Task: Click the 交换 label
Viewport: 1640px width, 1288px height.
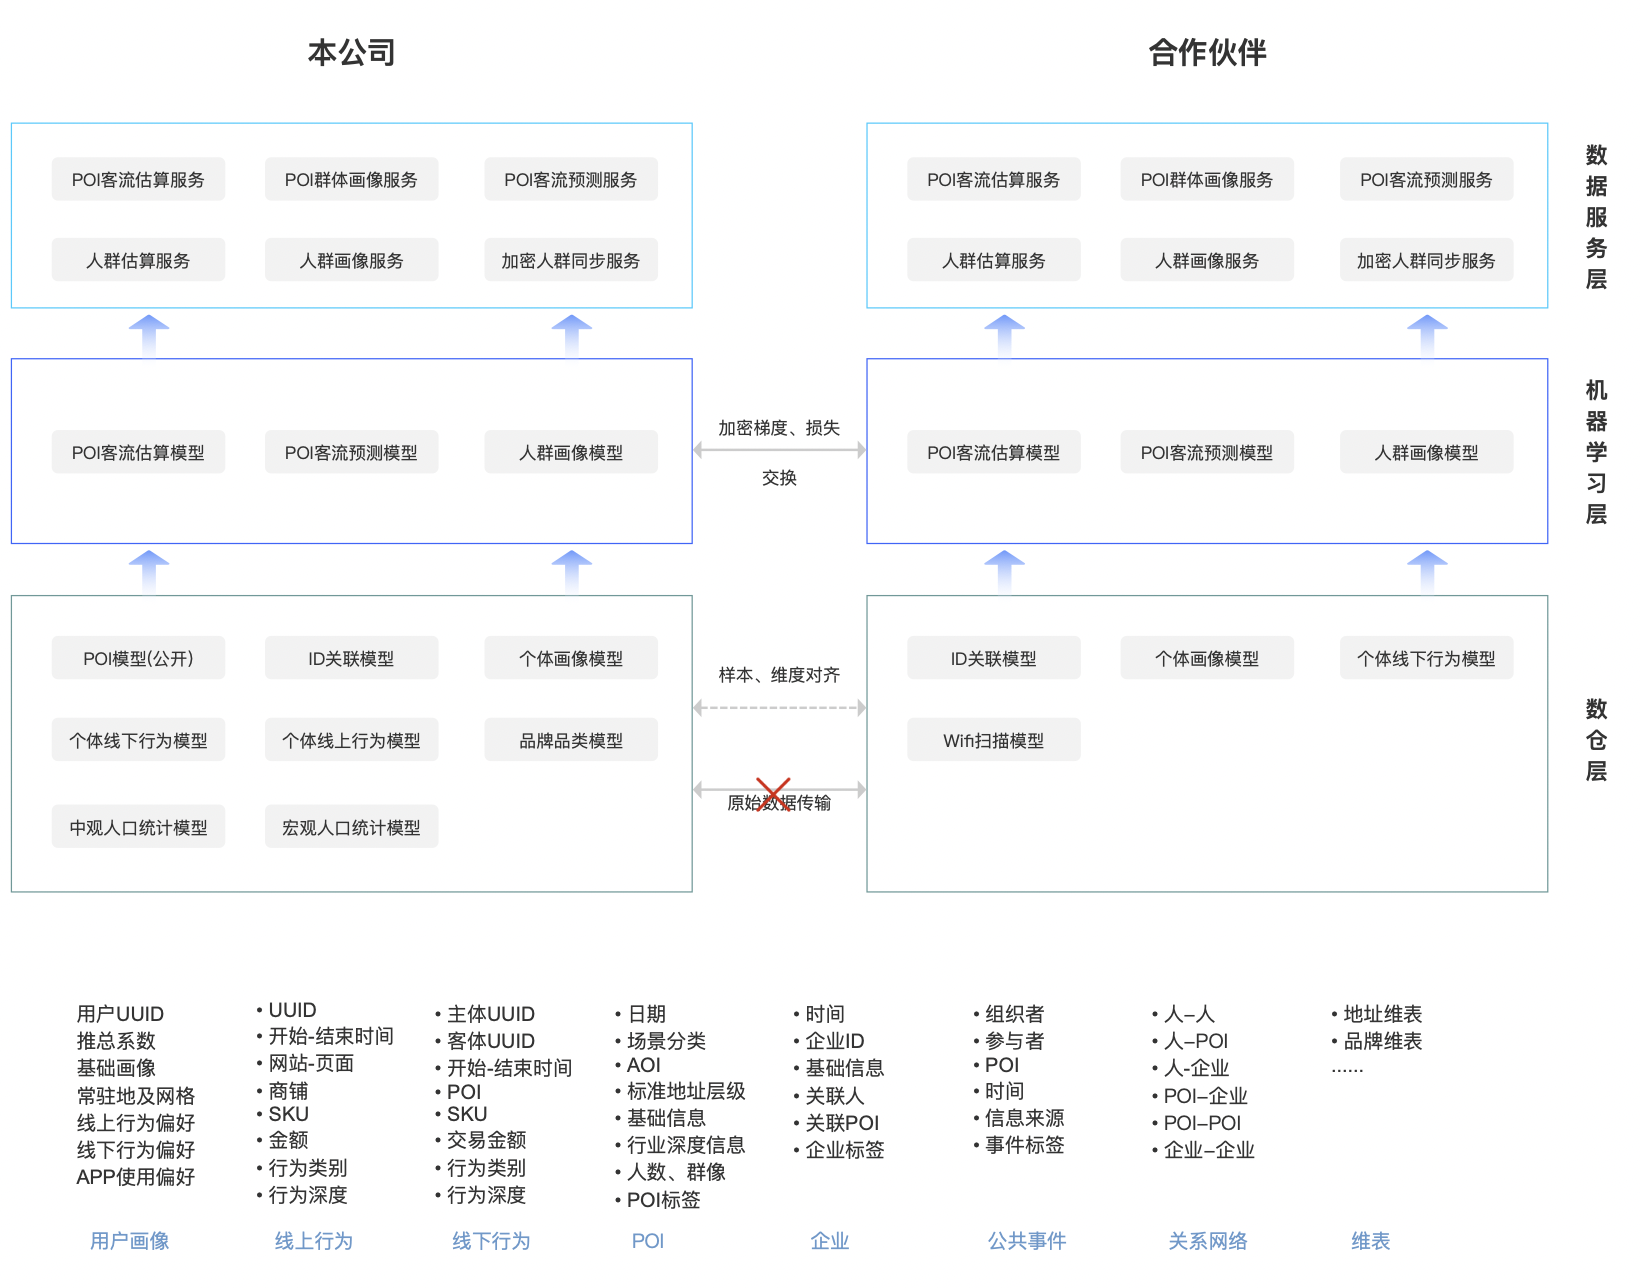Action: (x=779, y=478)
